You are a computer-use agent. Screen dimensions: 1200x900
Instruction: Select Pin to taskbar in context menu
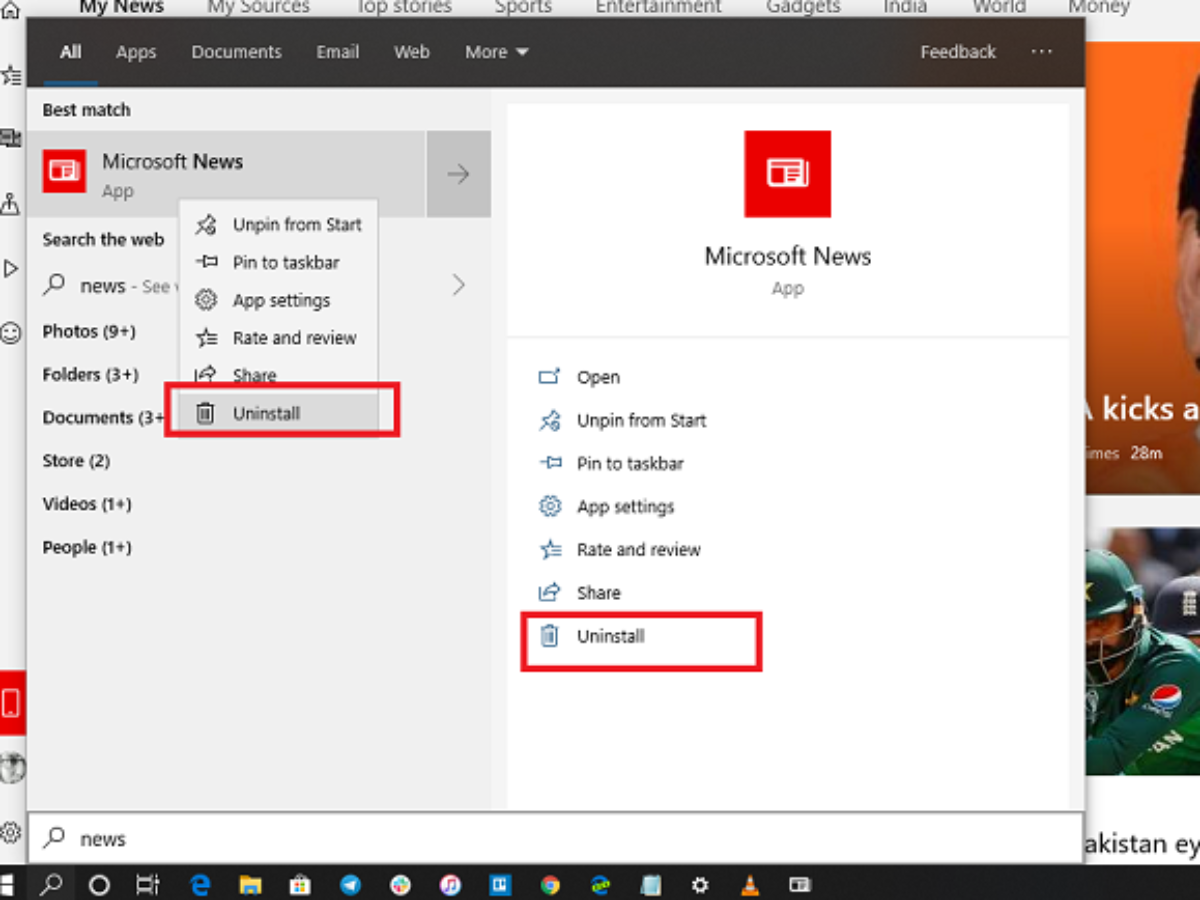pos(285,262)
